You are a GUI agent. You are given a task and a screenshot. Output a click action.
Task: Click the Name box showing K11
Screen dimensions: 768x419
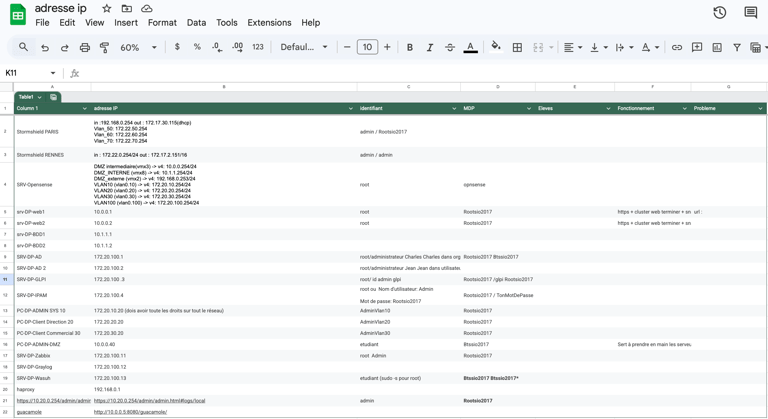click(x=29, y=73)
